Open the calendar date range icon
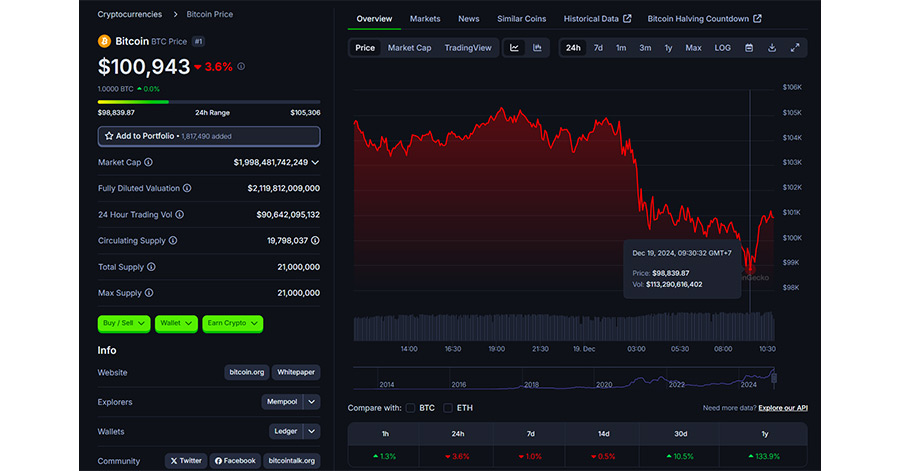Screen dimensions: 900x471 click(x=749, y=48)
